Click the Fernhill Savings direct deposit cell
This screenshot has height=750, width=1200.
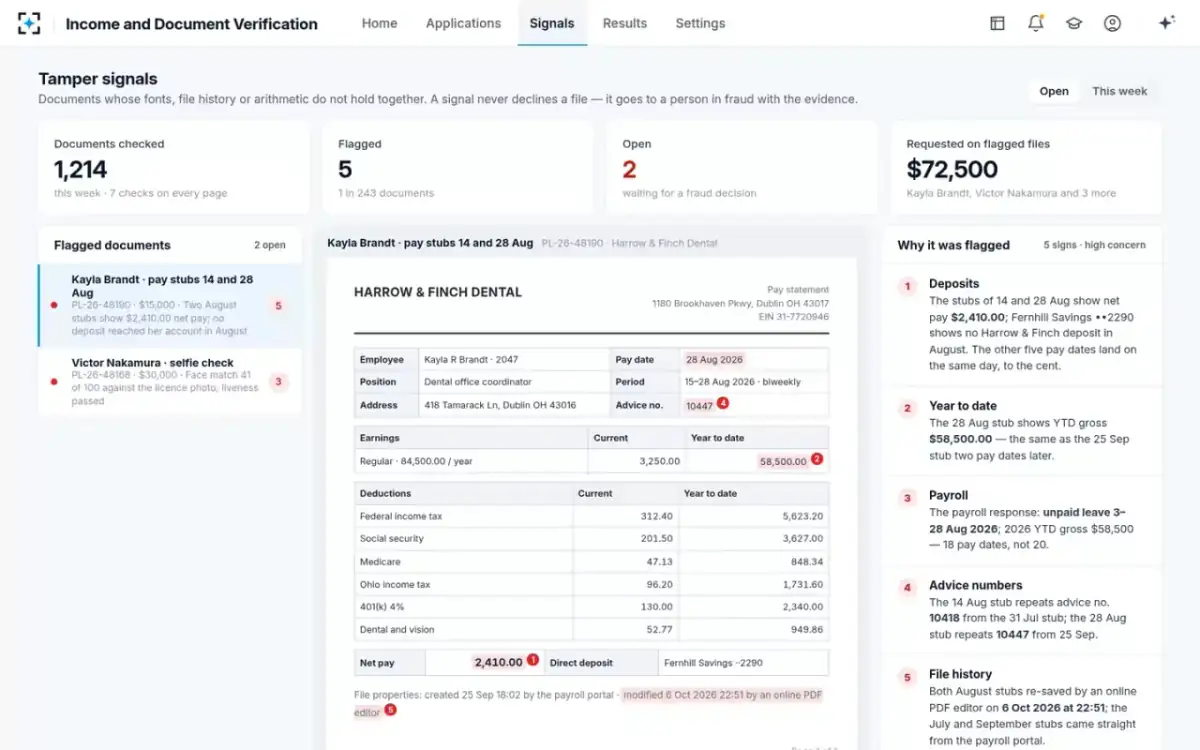coord(745,662)
